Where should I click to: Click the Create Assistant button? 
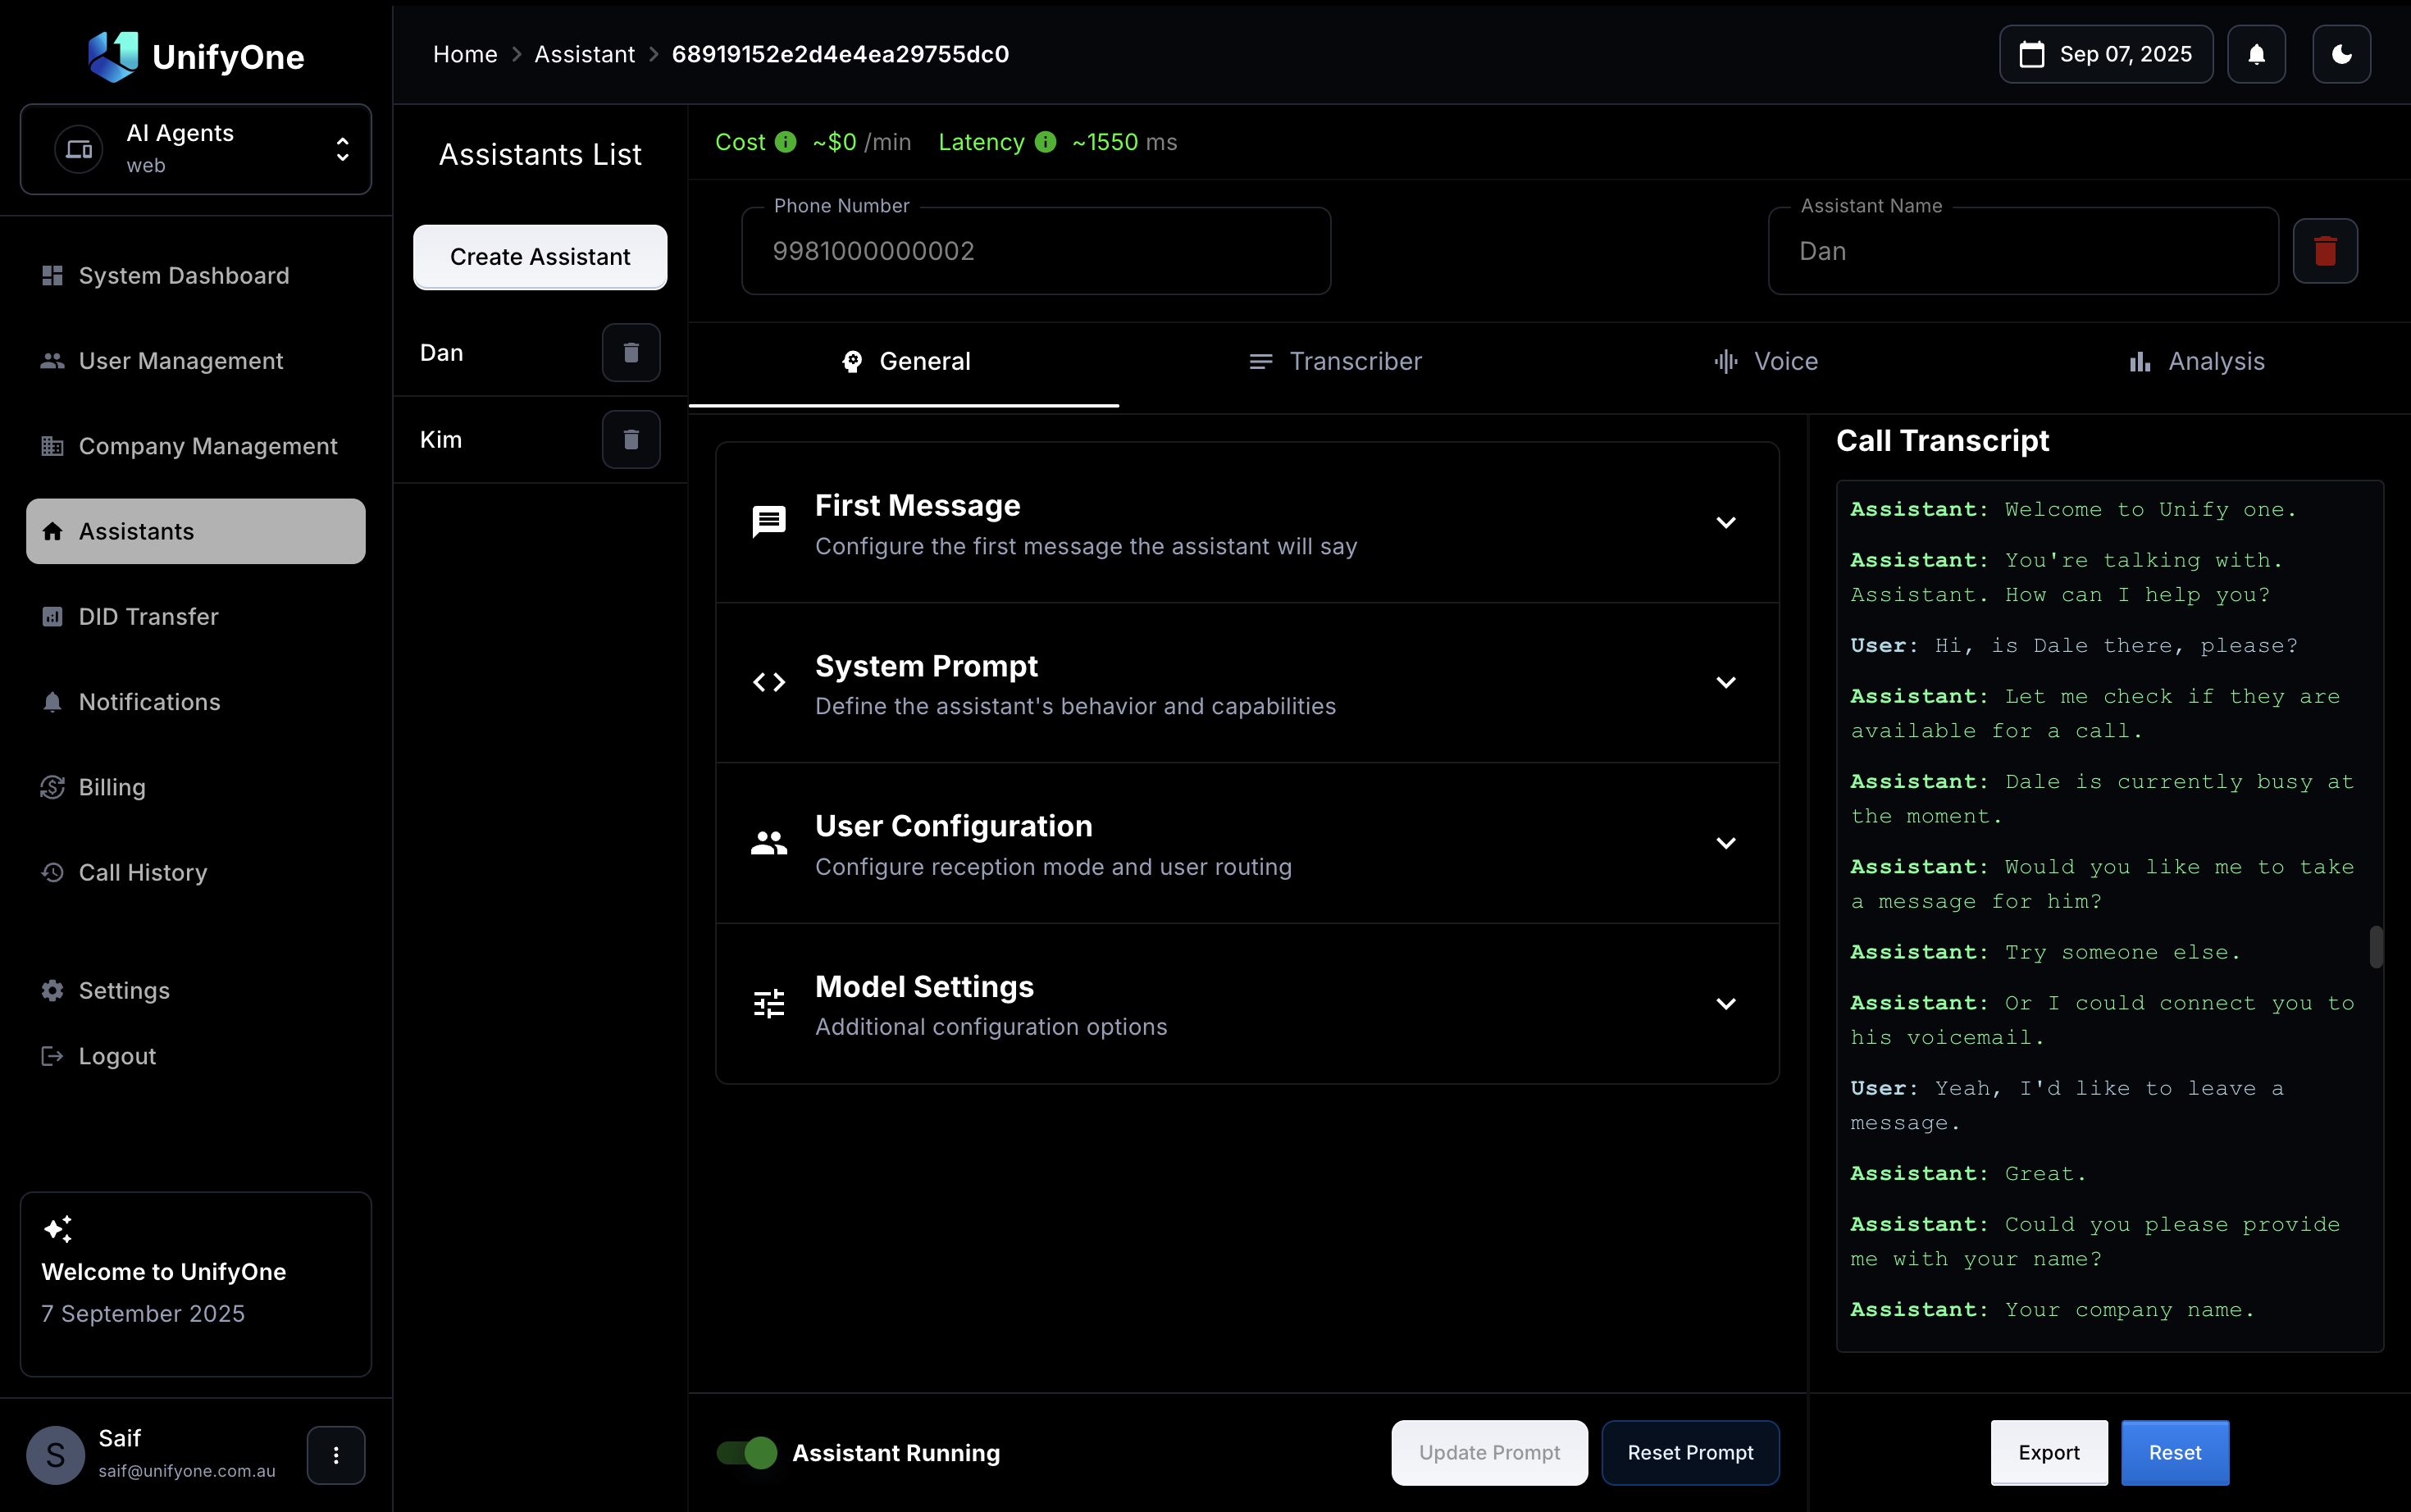(x=540, y=257)
